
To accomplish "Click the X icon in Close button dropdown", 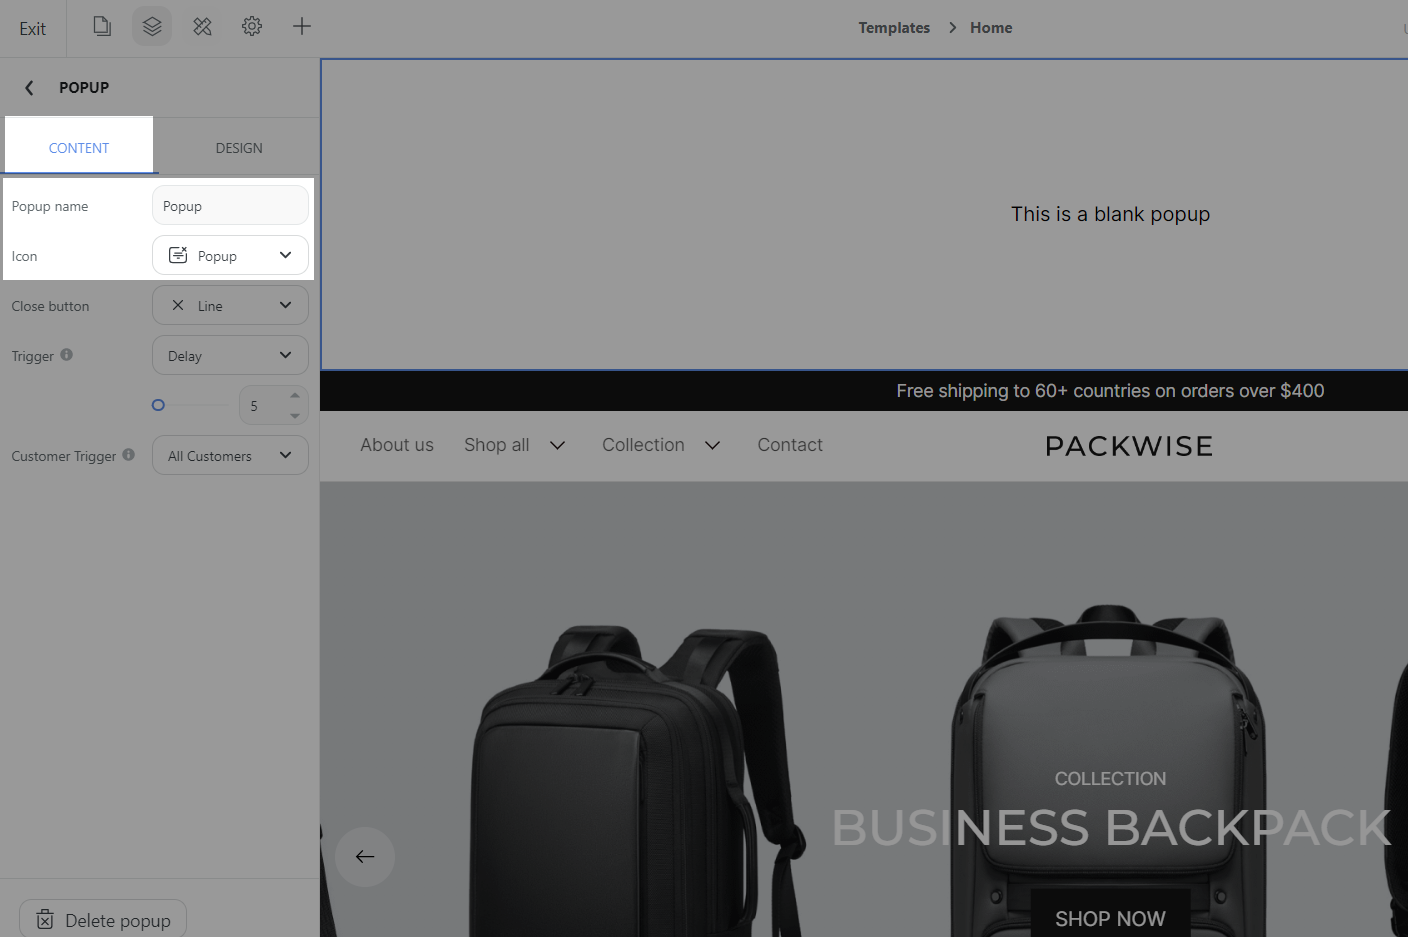I will 178,305.
